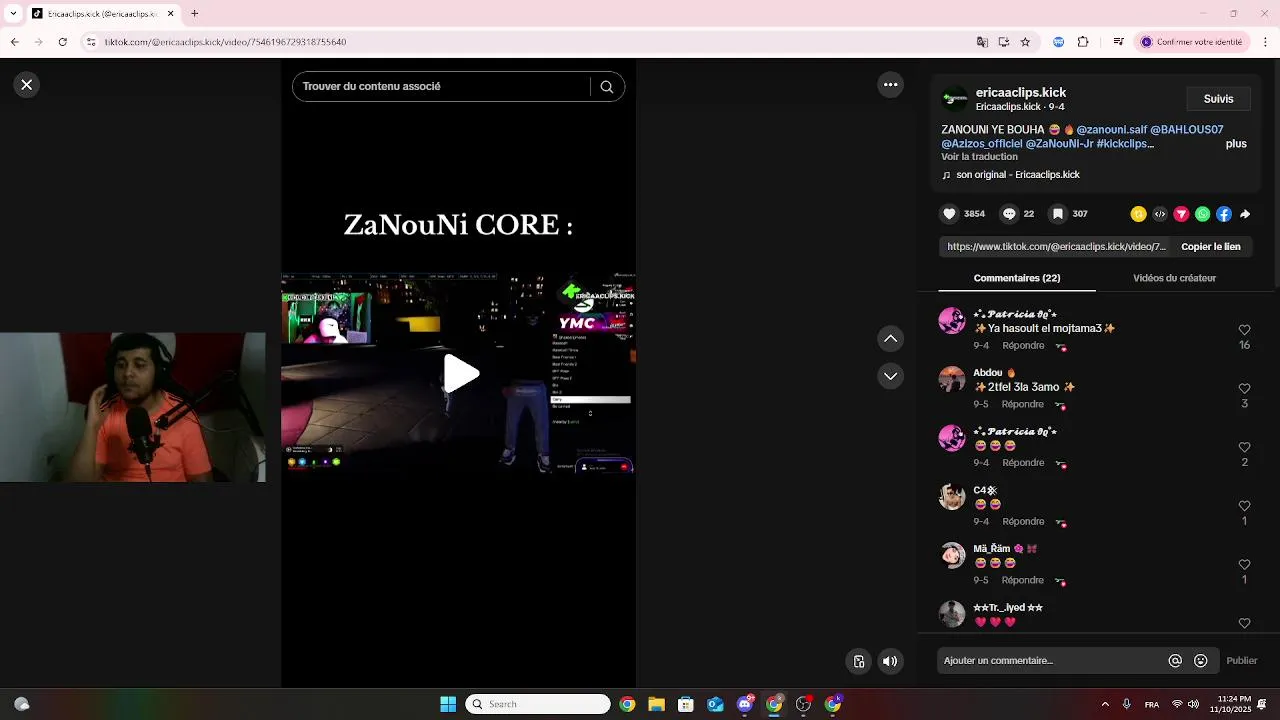
Task: Save video with the bookmark icon
Action: (x=1058, y=214)
